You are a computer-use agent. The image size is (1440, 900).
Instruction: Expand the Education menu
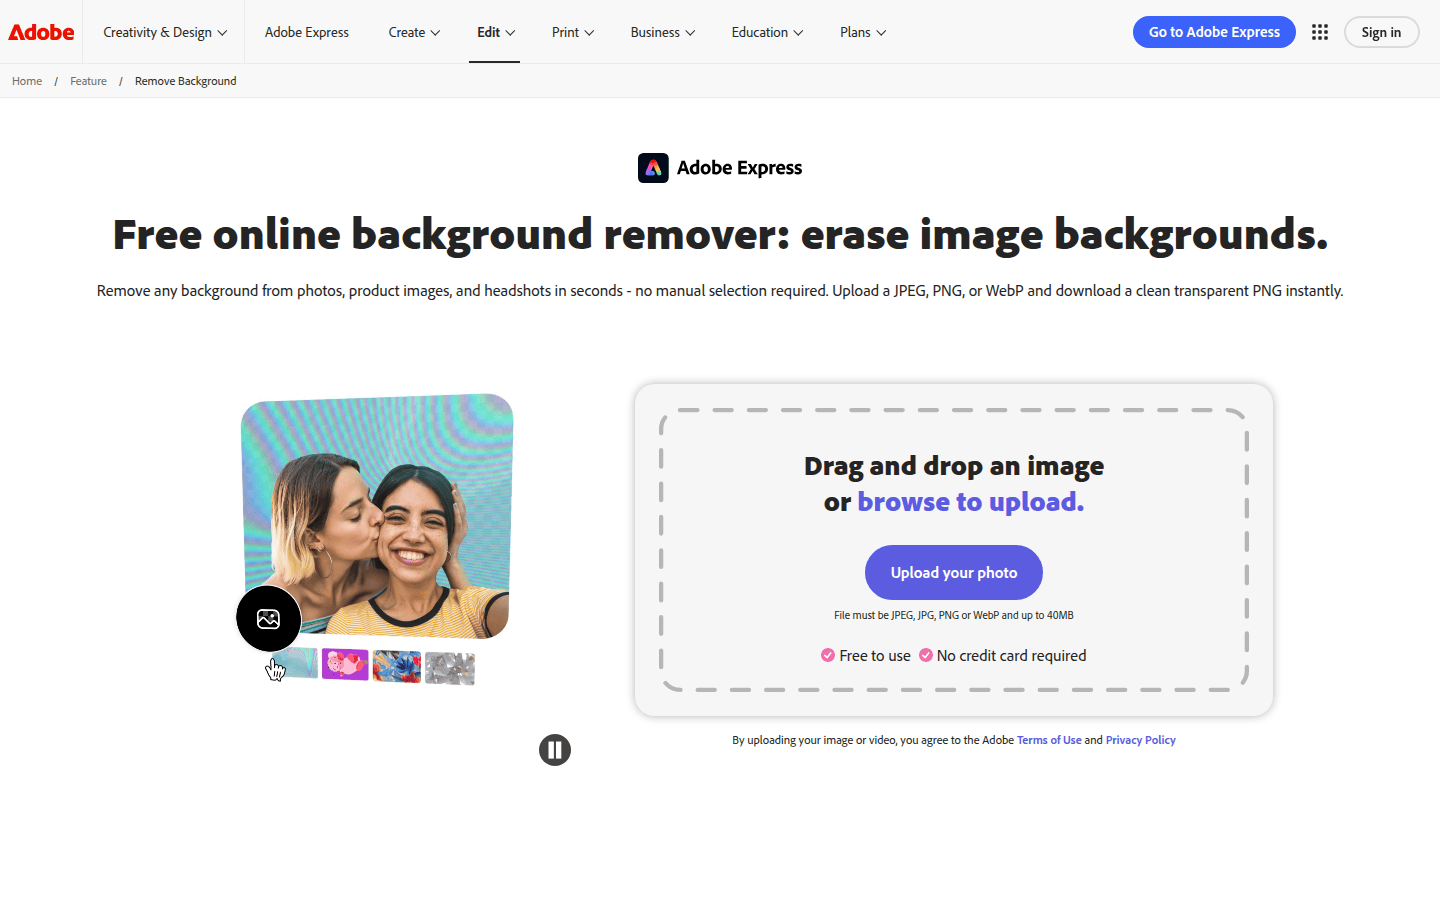click(767, 32)
